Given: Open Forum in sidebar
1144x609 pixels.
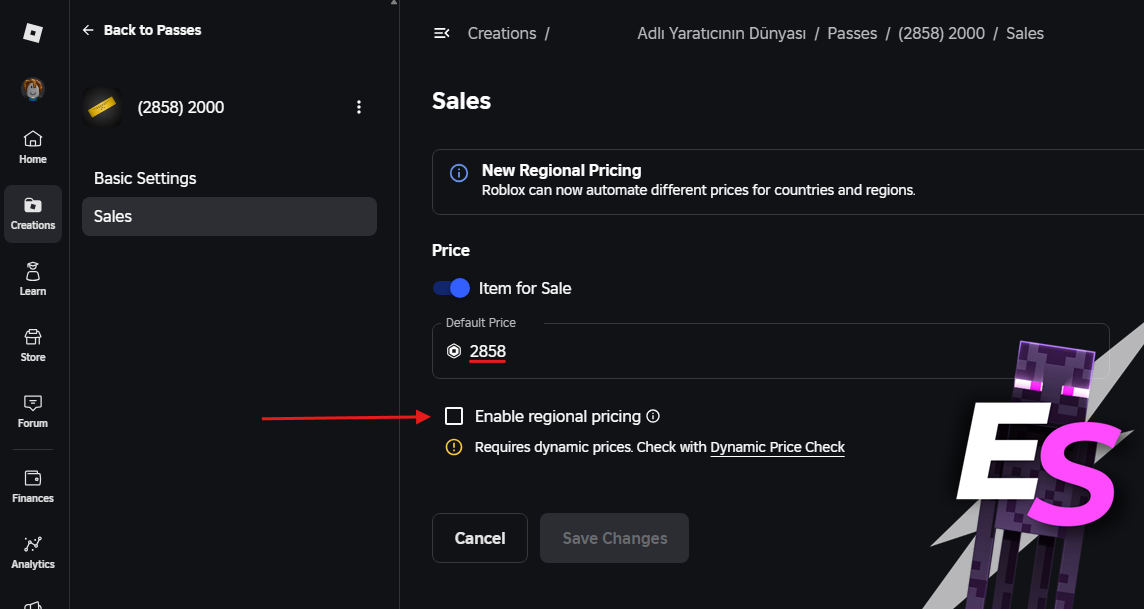Looking at the screenshot, I should click(x=33, y=411).
